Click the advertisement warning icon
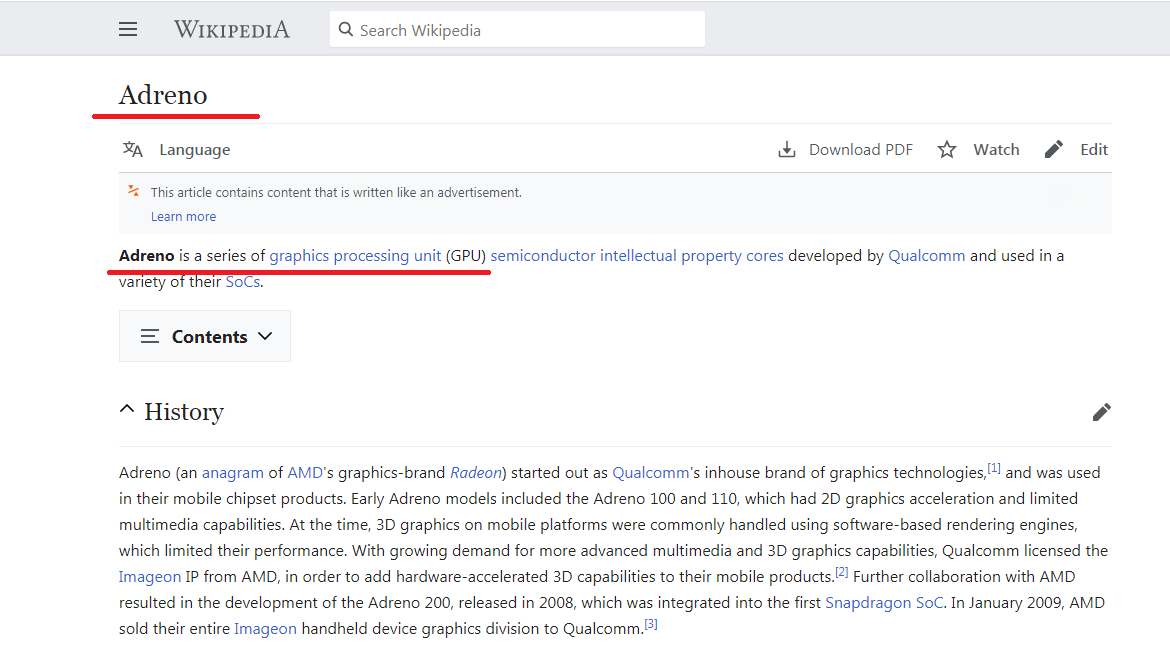Screen dimensions: 1170x655 pos(134,191)
